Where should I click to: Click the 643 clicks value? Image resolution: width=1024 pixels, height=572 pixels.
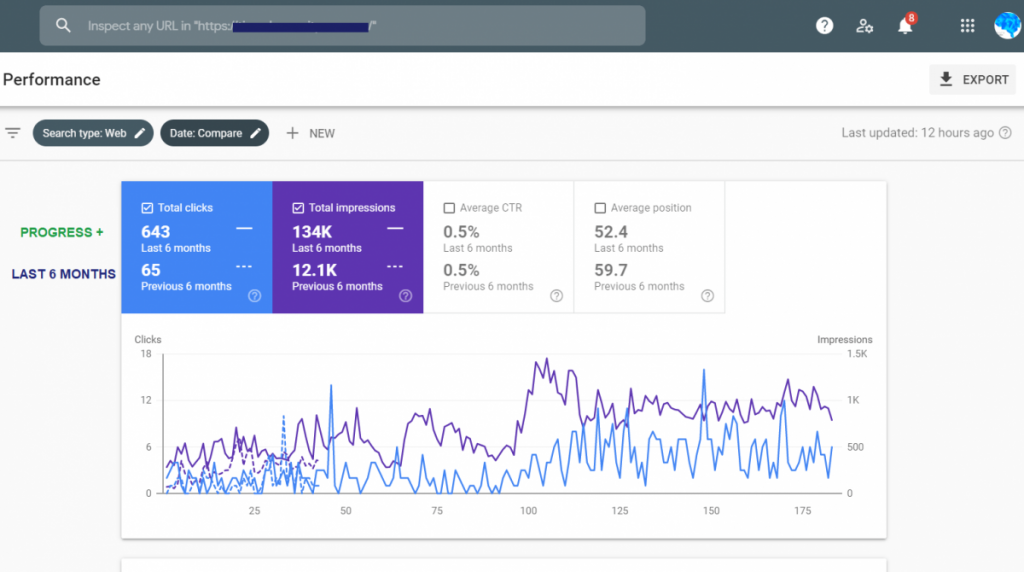point(155,232)
